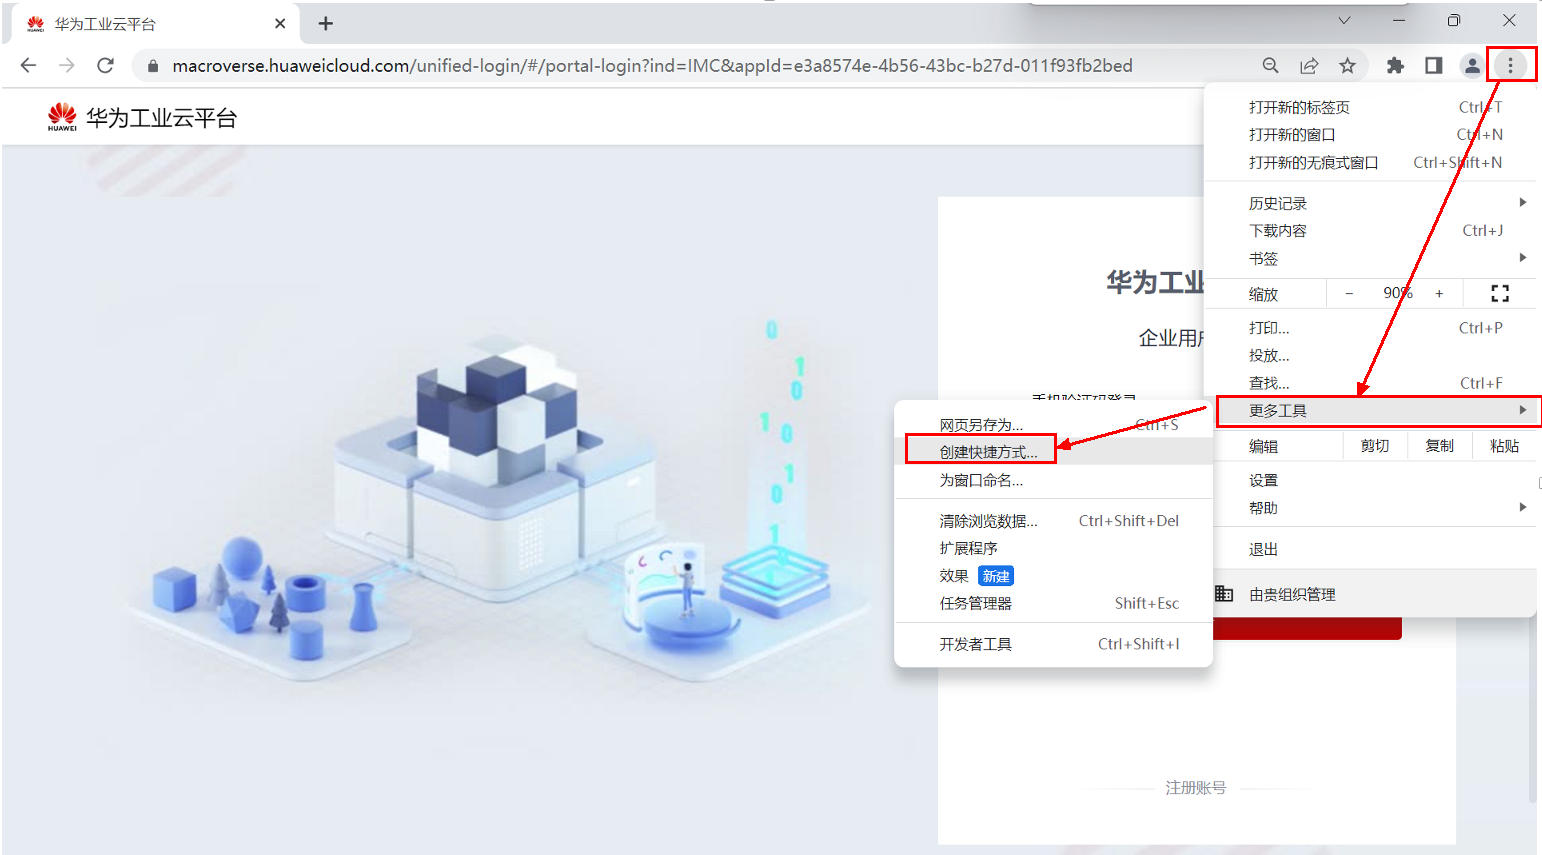Image resolution: width=1542 pixels, height=855 pixels.
Task: Click 剪切 in the edit row
Action: click(x=1375, y=446)
